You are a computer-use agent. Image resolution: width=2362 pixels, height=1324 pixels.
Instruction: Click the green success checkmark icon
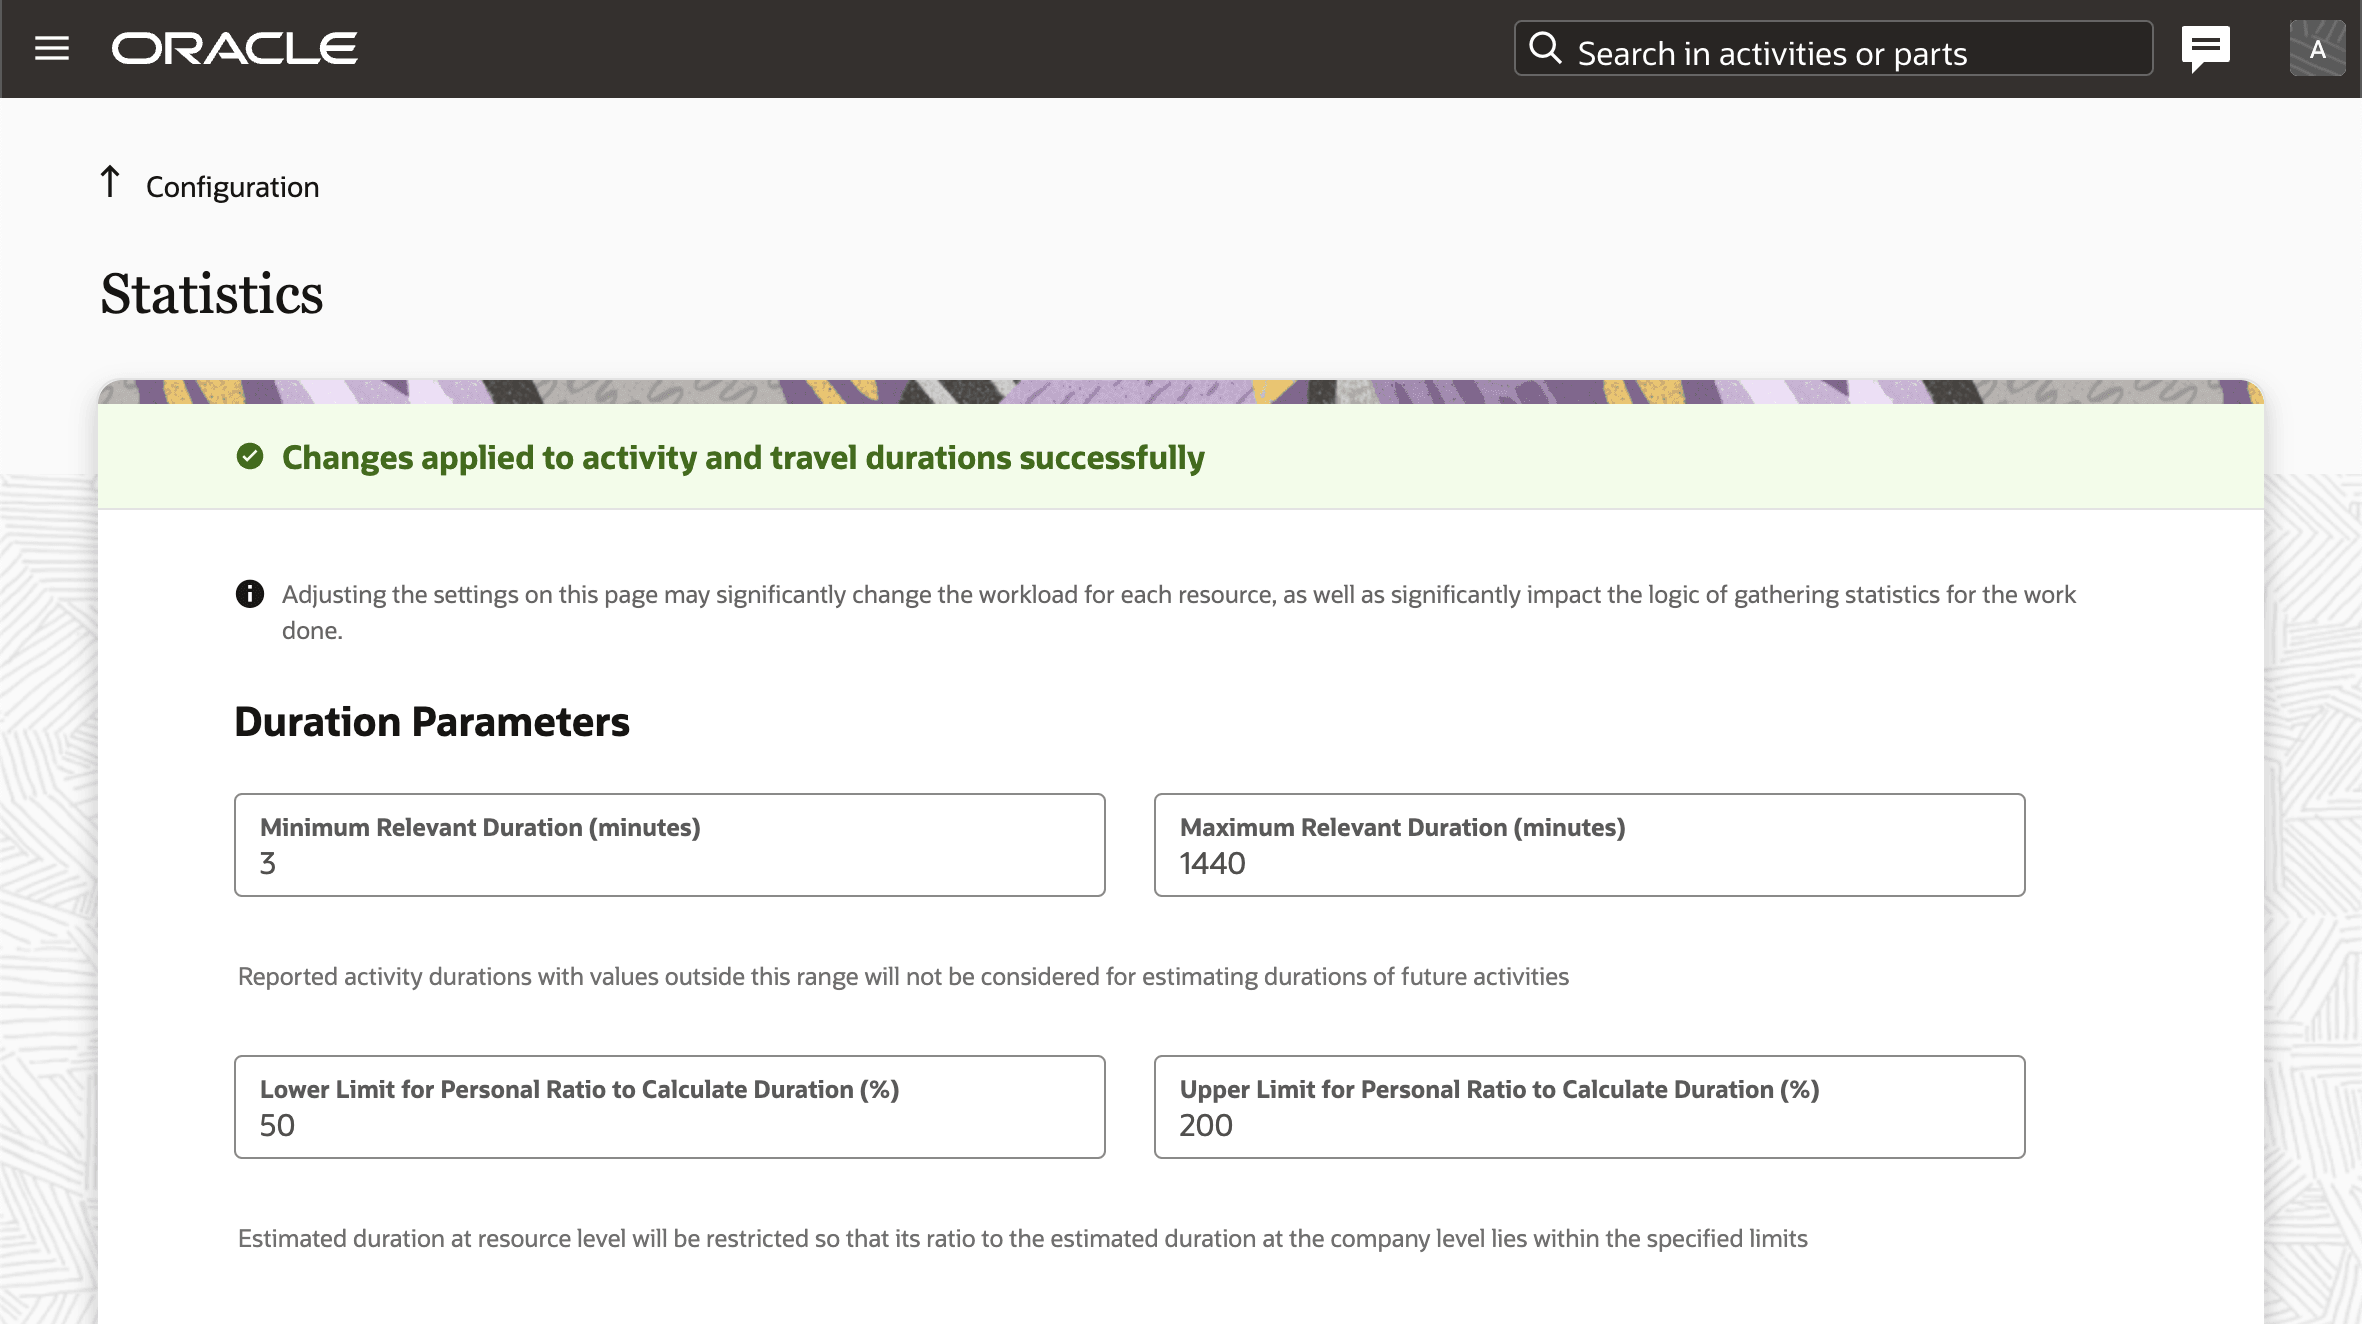pyautogui.click(x=250, y=457)
